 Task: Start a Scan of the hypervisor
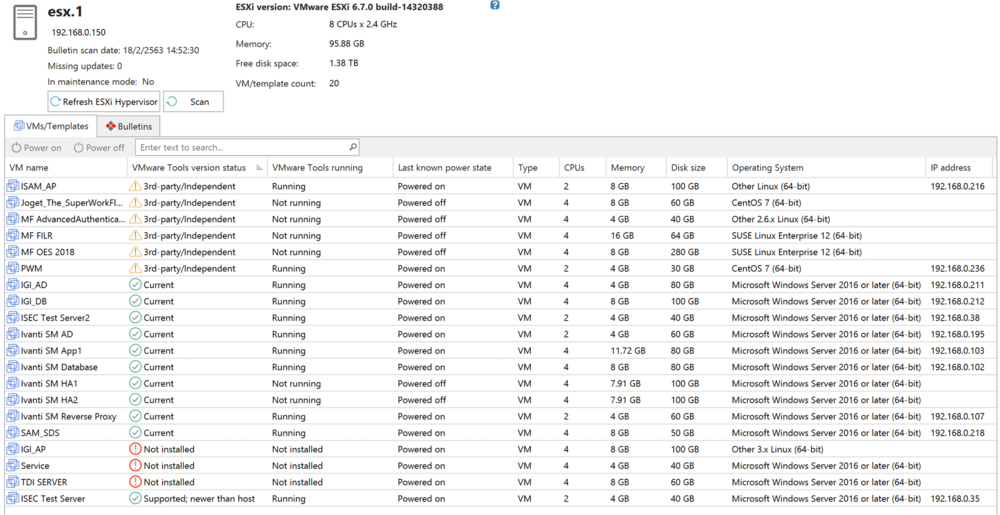click(x=193, y=102)
